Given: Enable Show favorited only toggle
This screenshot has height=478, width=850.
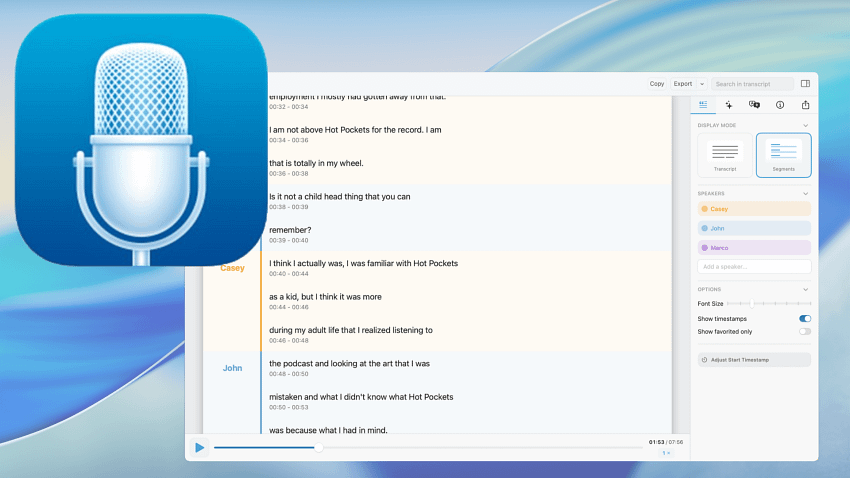Looking at the screenshot, I should (805, 332).
